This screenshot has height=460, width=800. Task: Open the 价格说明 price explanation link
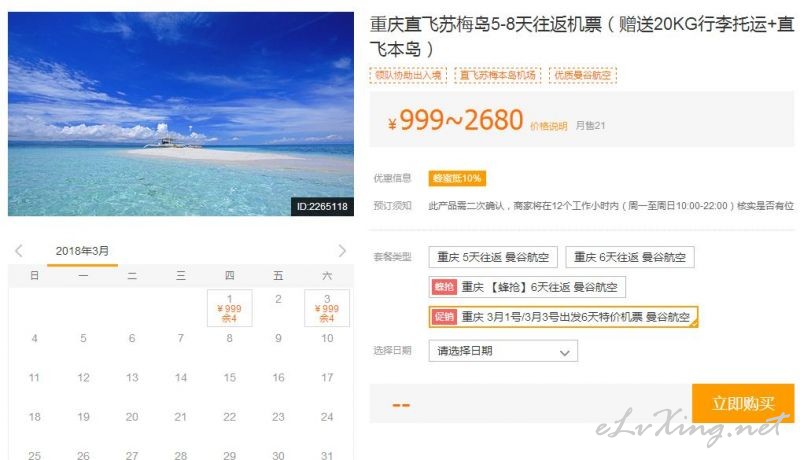pyautogui.click(x=548, y=126)
